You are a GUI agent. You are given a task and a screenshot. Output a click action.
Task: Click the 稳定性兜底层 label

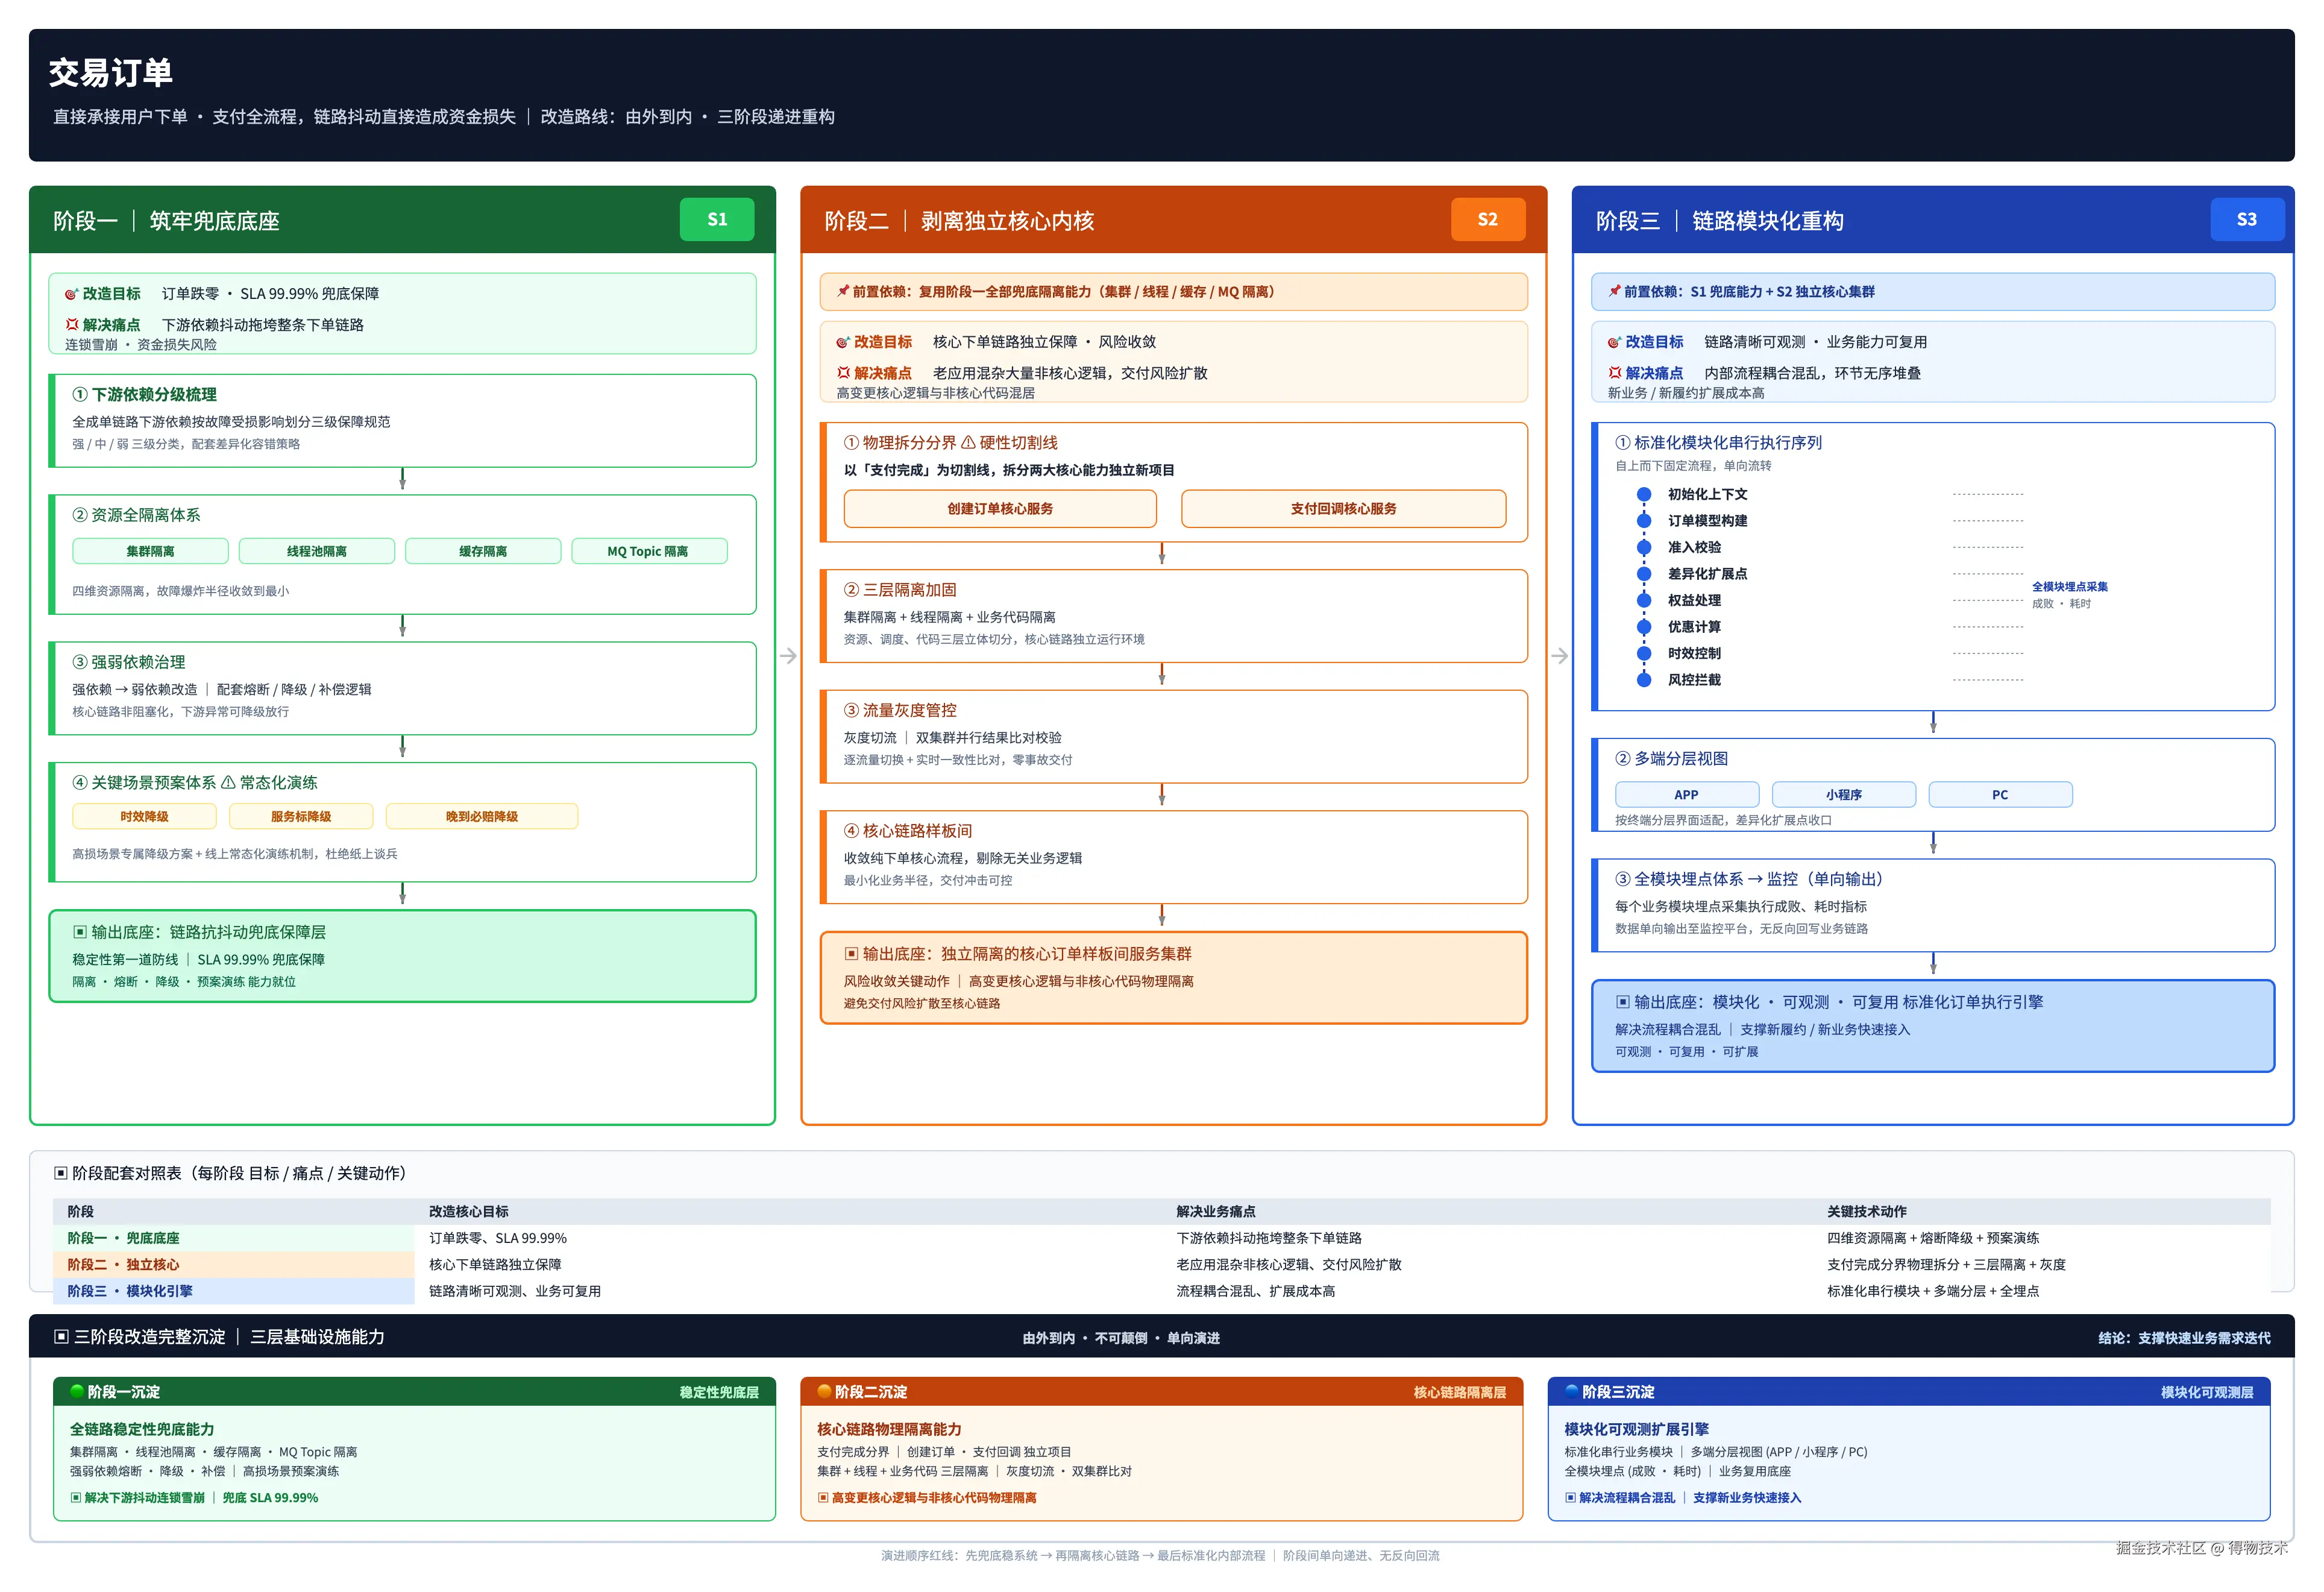[719, 1392]
